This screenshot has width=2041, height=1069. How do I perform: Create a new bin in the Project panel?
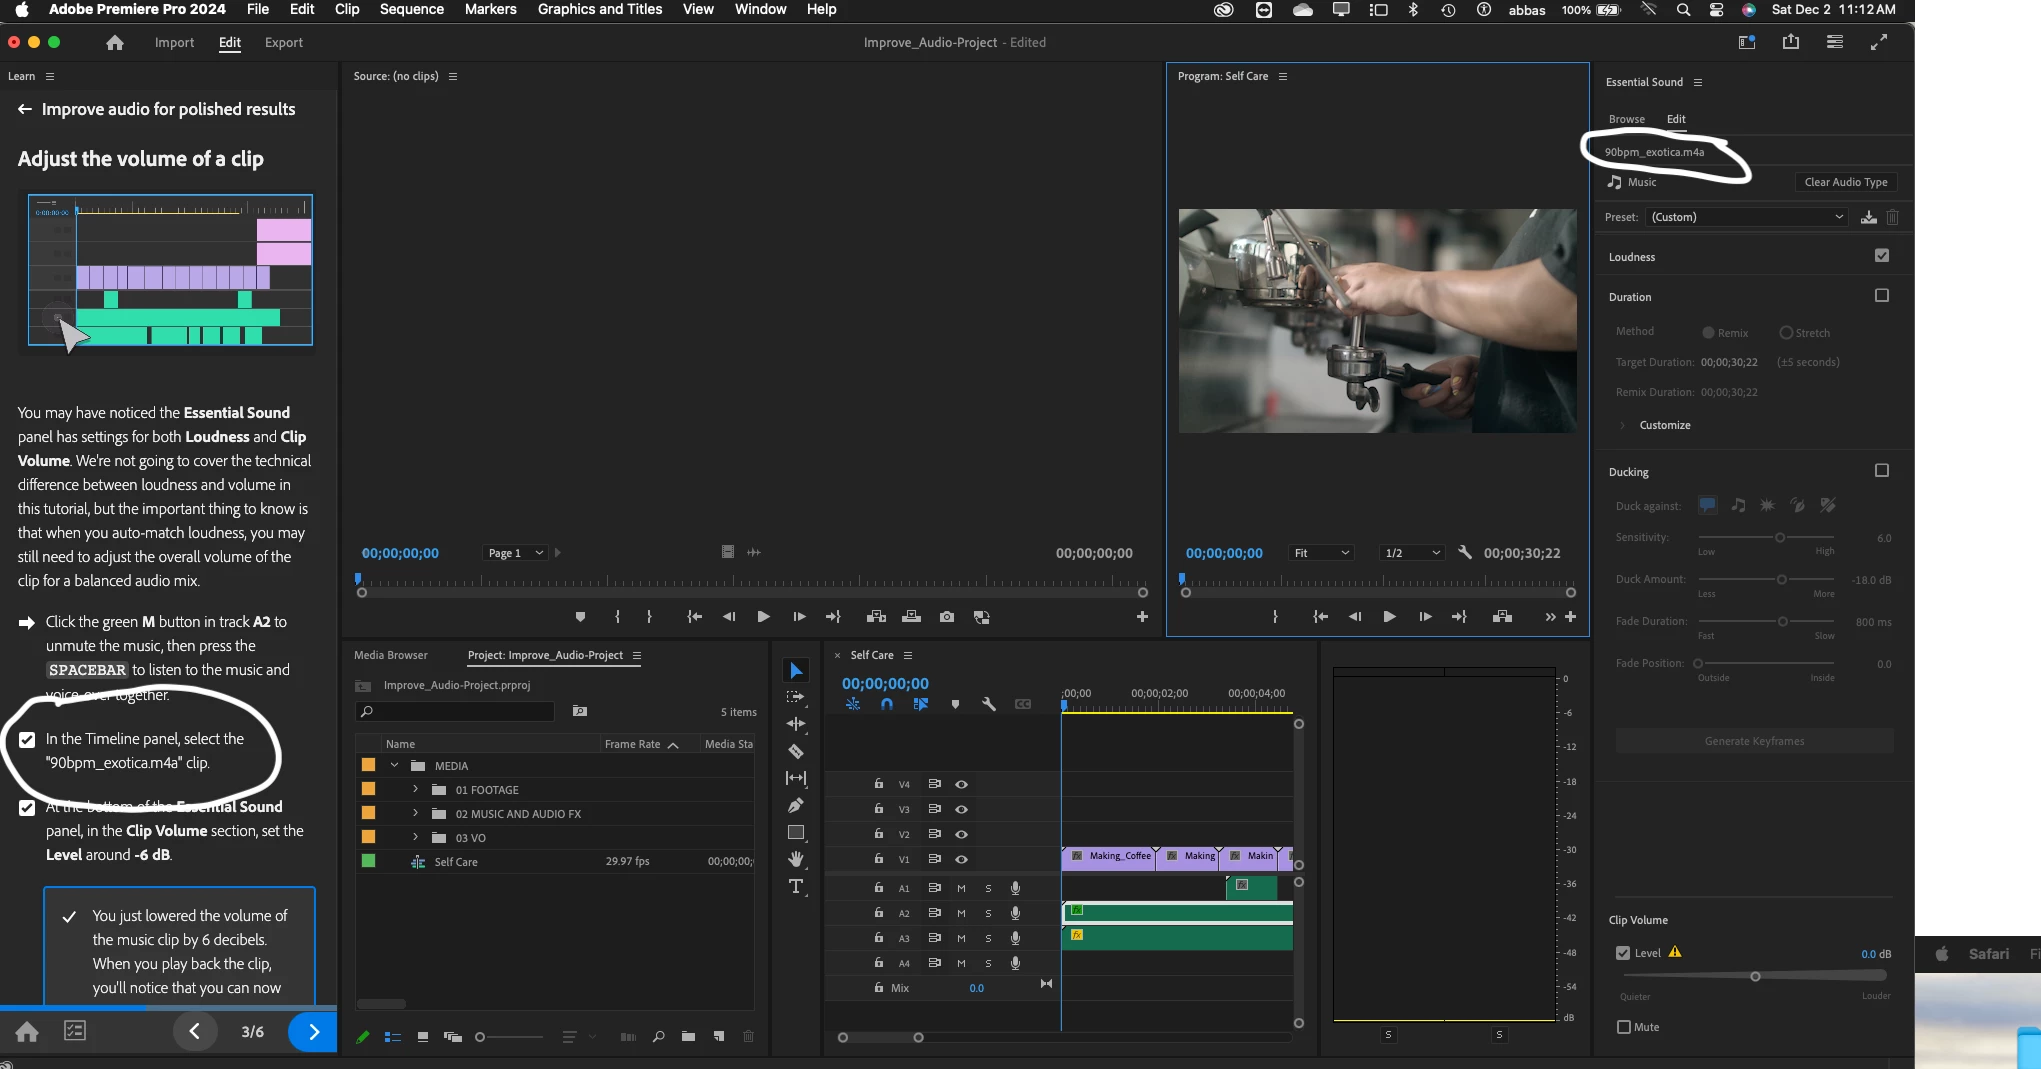click(688, 1037)
